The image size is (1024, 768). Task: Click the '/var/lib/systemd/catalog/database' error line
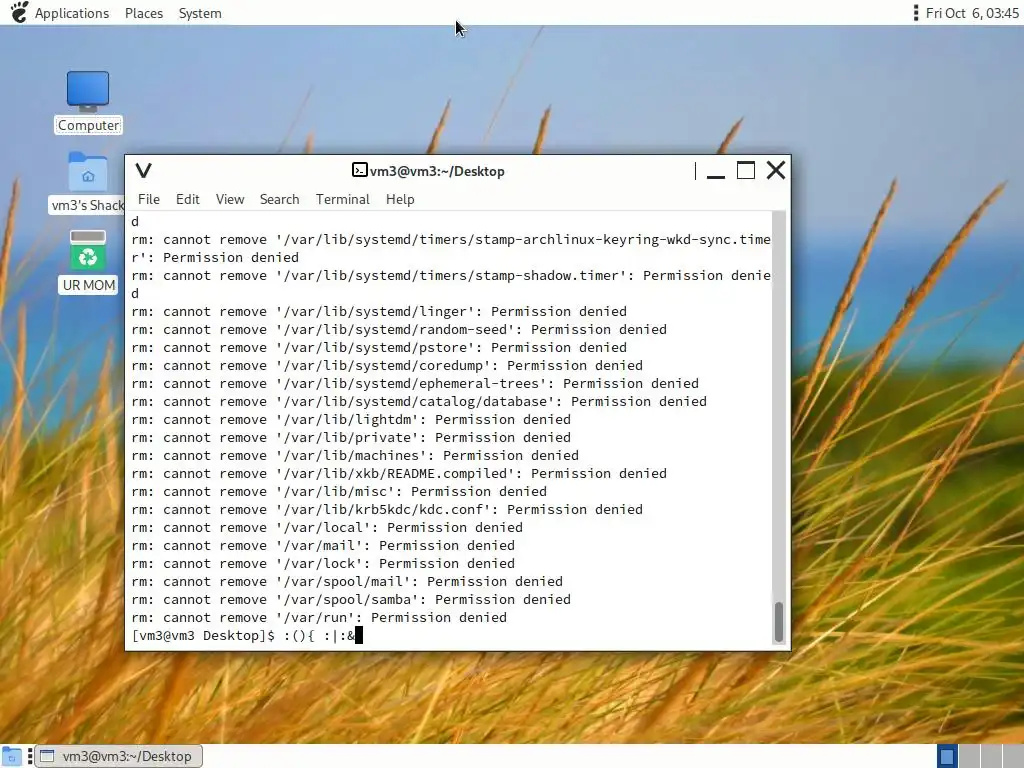[419, 402]
